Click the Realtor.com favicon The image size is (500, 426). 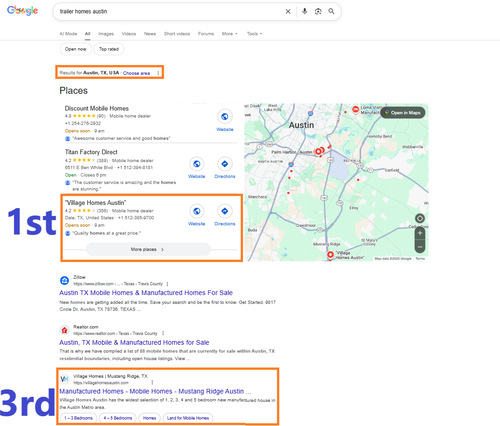point(64,330)
